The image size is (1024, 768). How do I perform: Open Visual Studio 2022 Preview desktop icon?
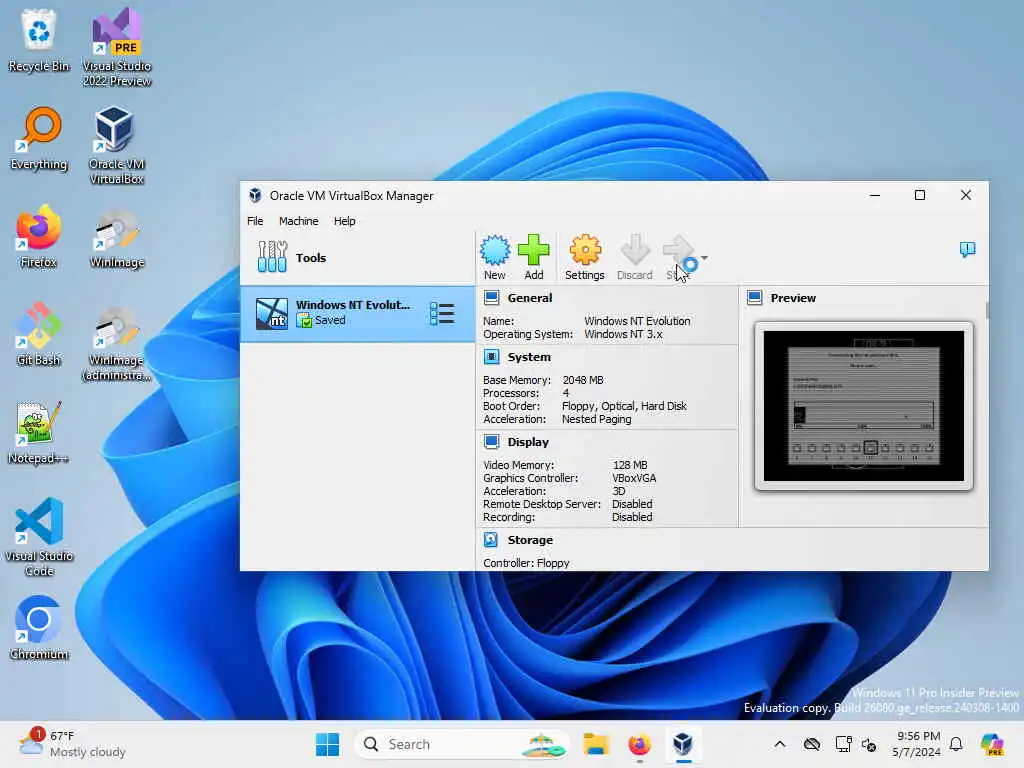(x=117, y=47)
